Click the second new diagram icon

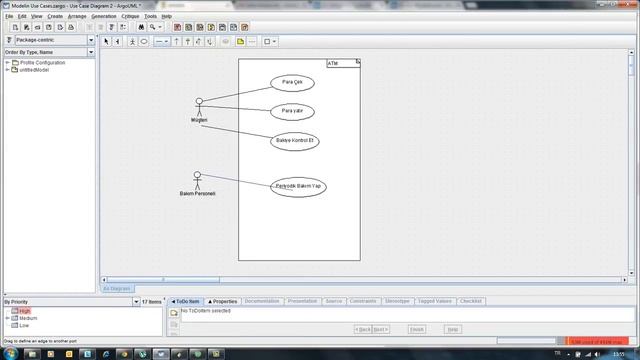click(189, 27)
